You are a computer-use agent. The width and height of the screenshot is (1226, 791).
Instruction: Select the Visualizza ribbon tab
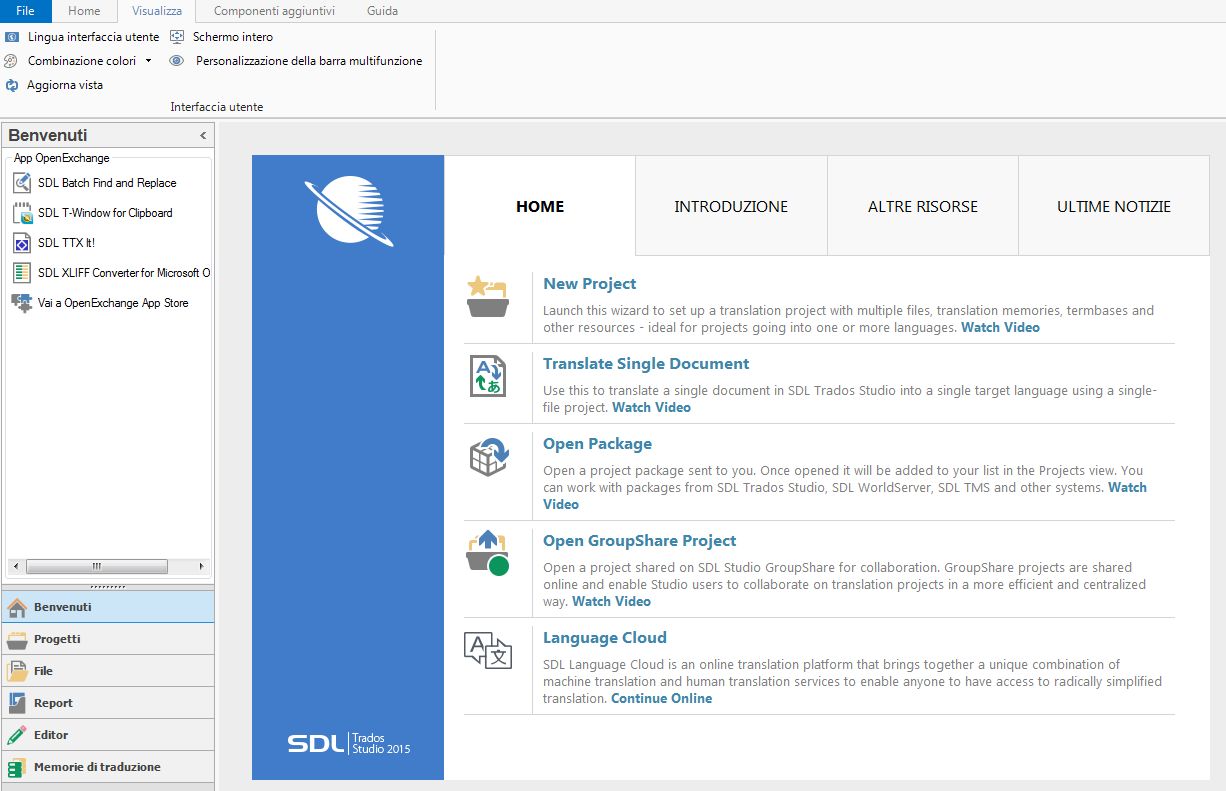pyautogui.click(x=157, y=11)
